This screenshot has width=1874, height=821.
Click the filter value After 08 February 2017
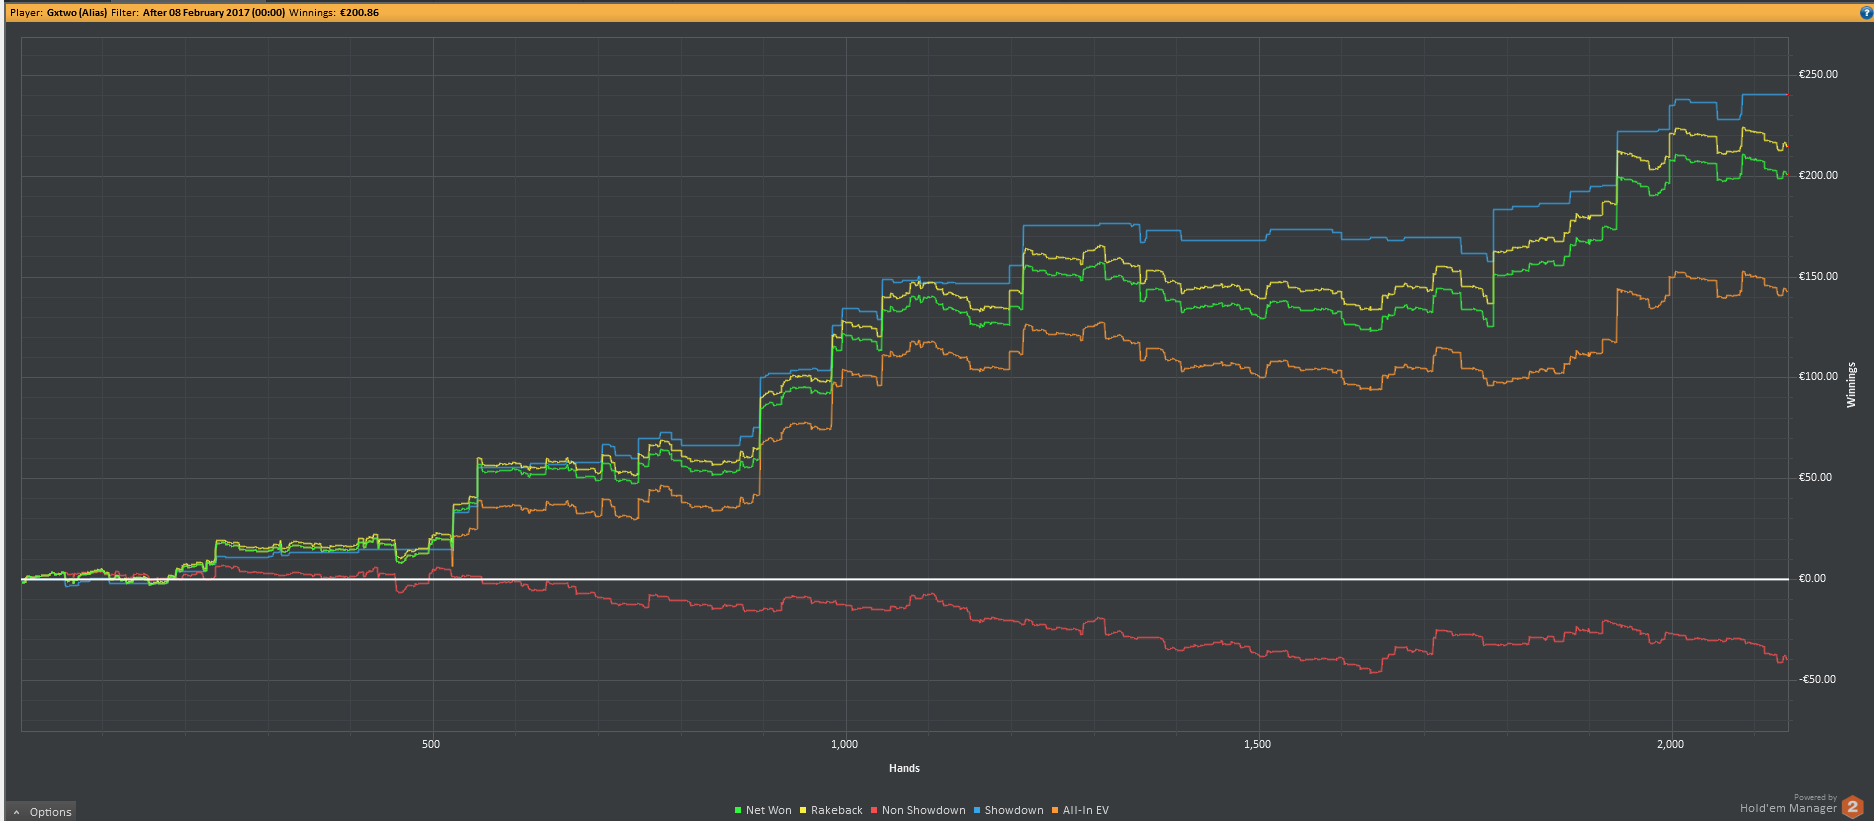point(214,13)
